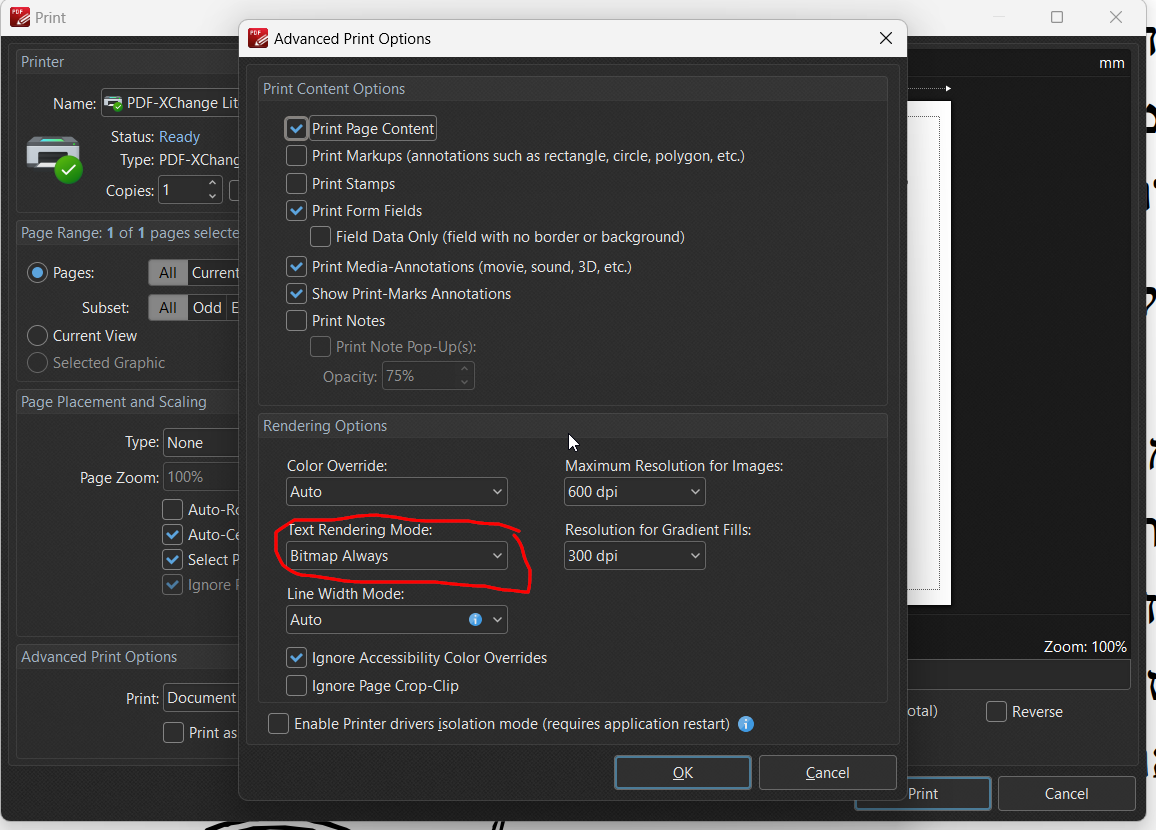Click the info icon beside Line Width Mode
This screenshot has width=1156, height=830.
click(x=475, y=620)
